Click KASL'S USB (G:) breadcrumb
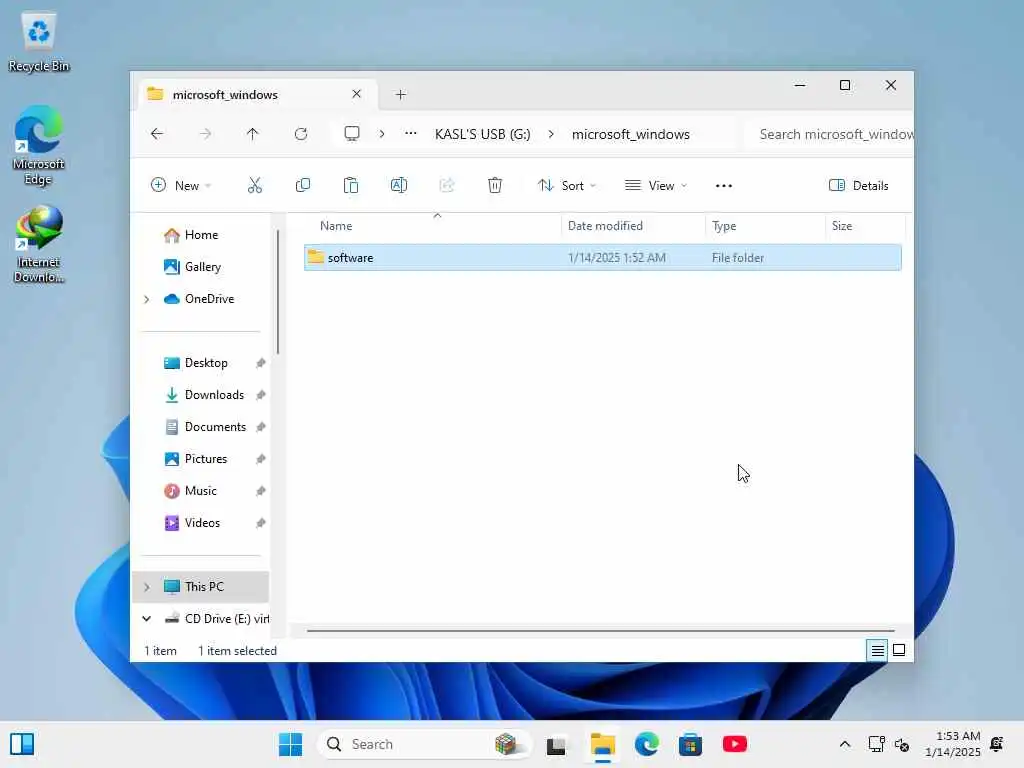The height and width of the screenshot is (768, 1024). tap(483, 134)
